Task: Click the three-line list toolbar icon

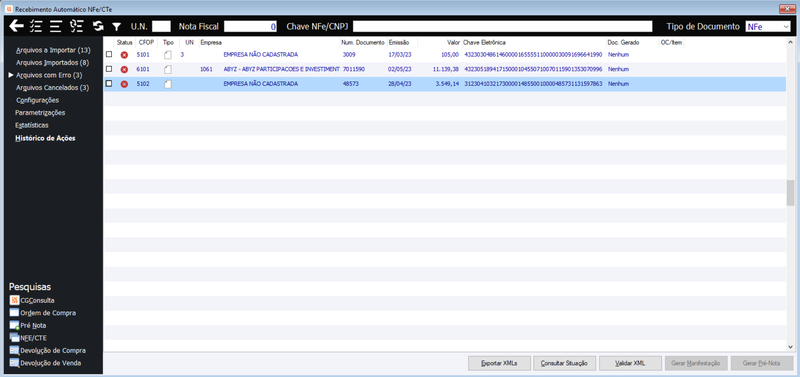Action: pos(56,26)
